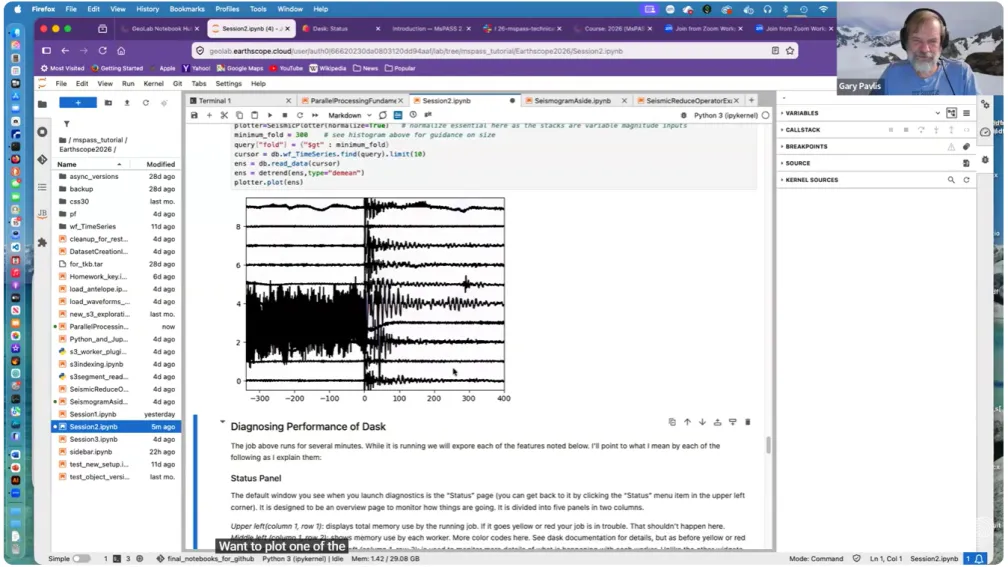Click the blue New Launcher button

coord(78,103)
